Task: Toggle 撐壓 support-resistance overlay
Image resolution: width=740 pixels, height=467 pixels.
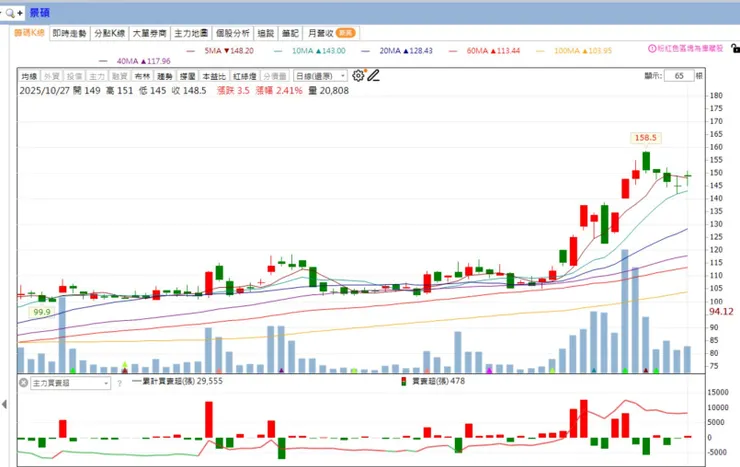Action: [187, 76]
